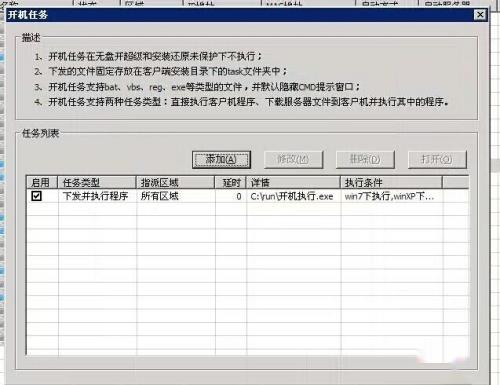Screen dimensions: 500x385
Task: Sort by 任务类型 column header
Action: [97, 182]
